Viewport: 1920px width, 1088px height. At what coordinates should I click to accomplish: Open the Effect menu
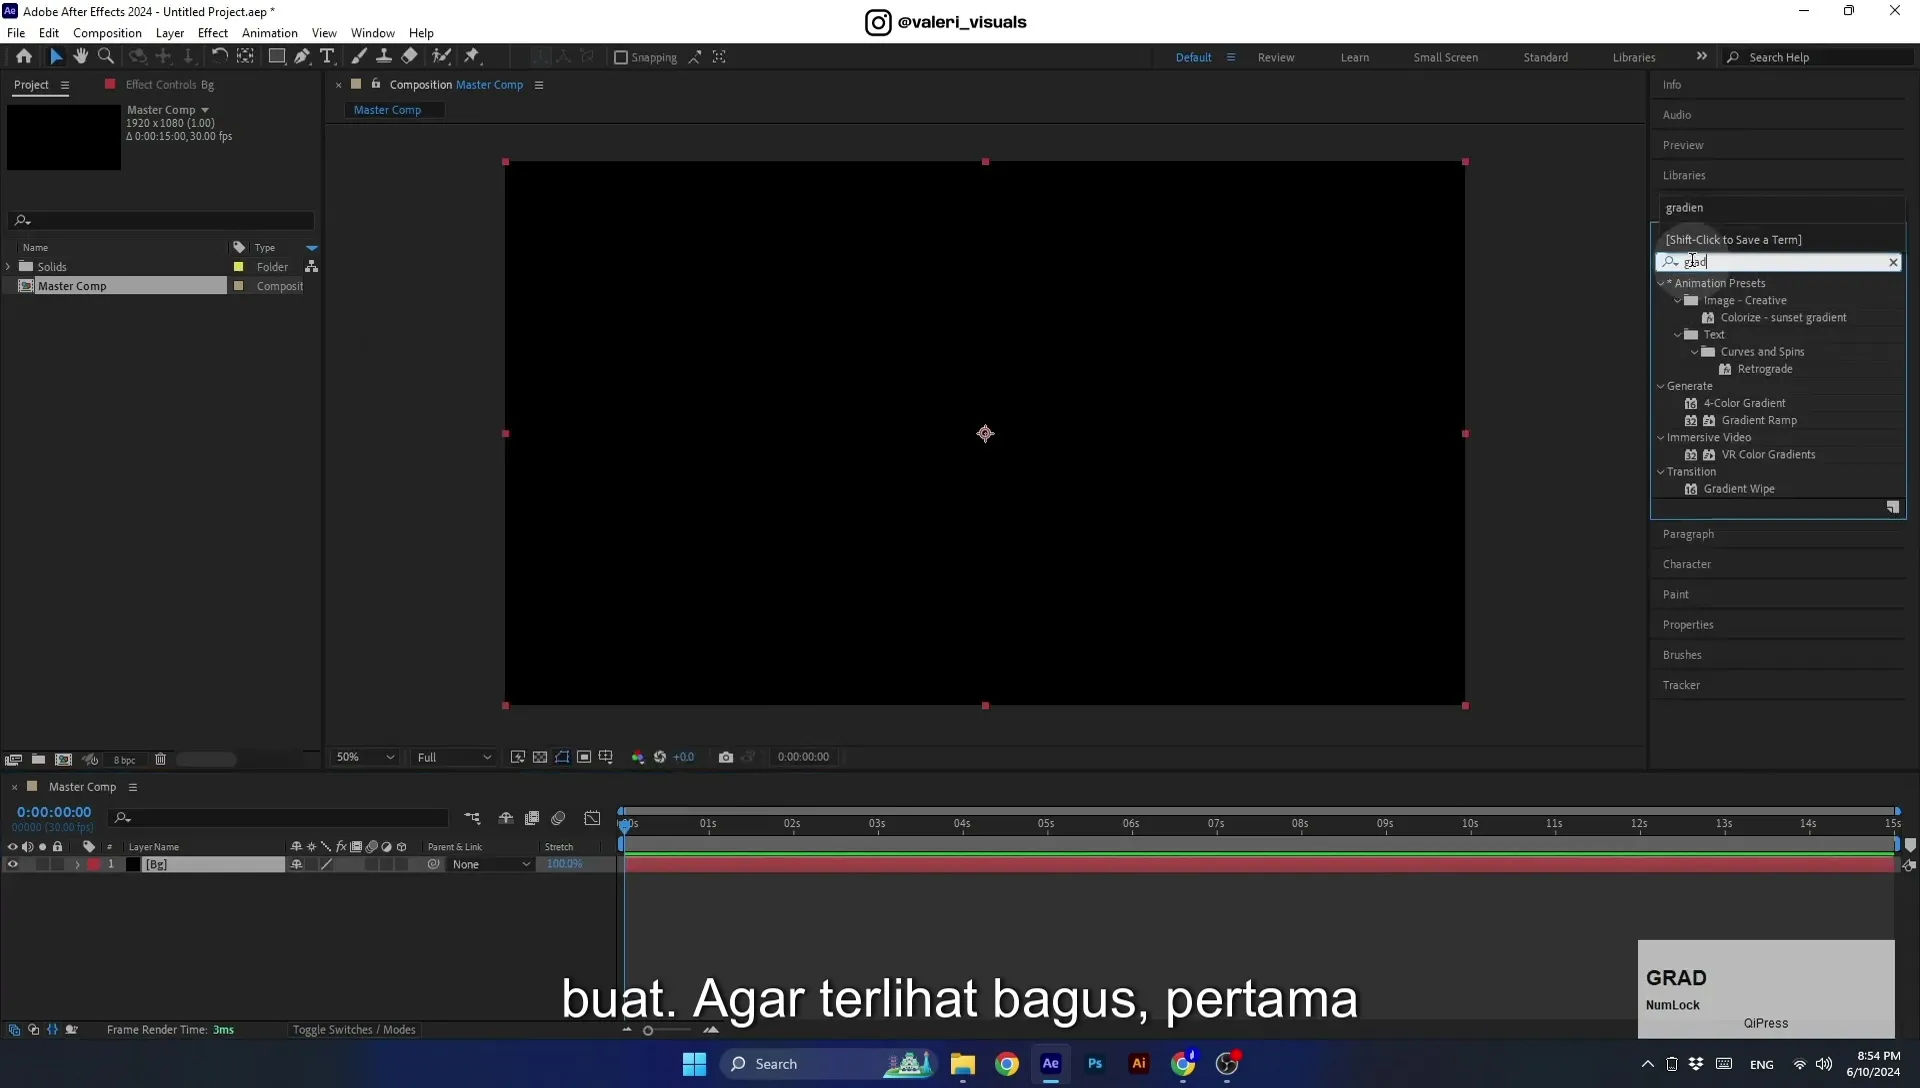pyautogui.click(x=213, y=33)
